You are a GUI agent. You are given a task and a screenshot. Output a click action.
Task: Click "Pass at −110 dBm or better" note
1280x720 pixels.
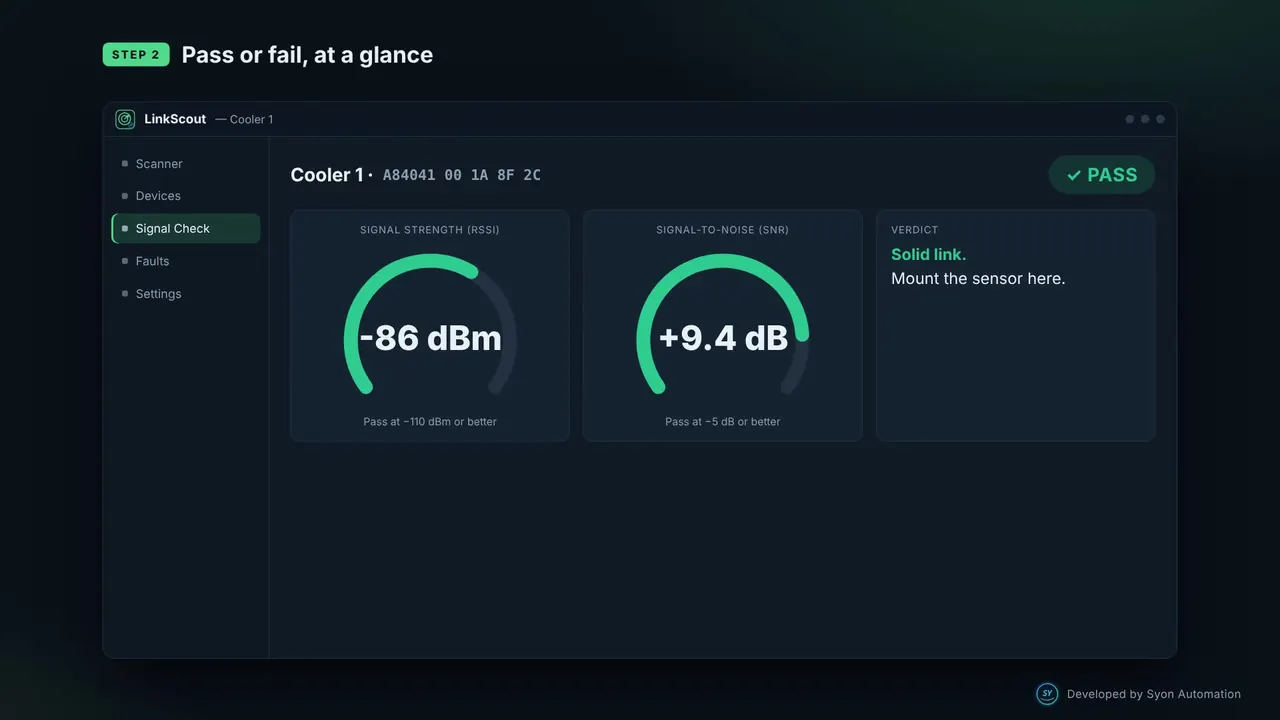[430, 422]
